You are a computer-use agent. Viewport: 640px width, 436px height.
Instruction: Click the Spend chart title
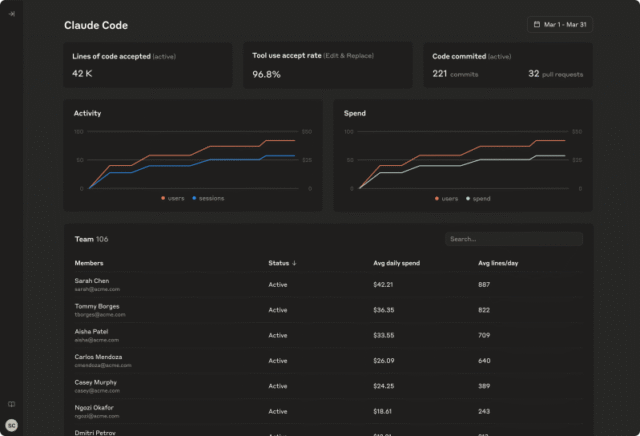pyautogui.click(x=355, y=113)
